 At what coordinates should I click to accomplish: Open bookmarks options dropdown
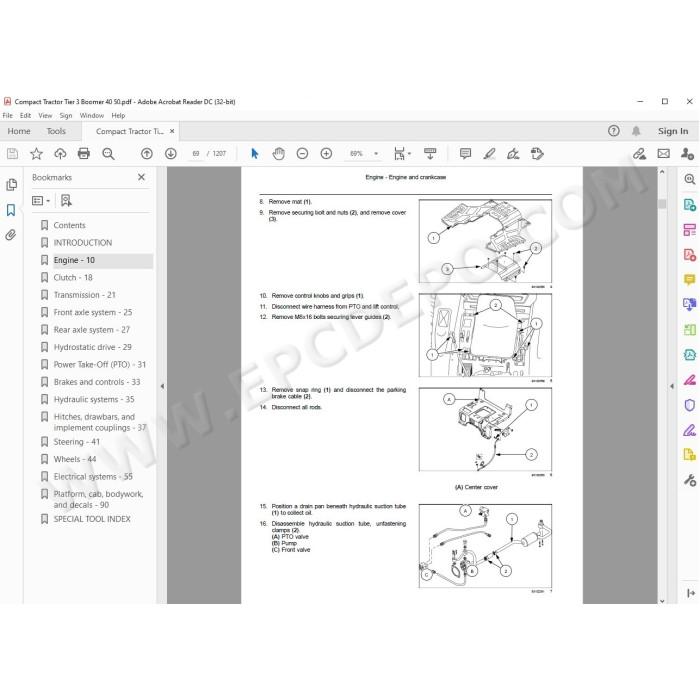41,201
